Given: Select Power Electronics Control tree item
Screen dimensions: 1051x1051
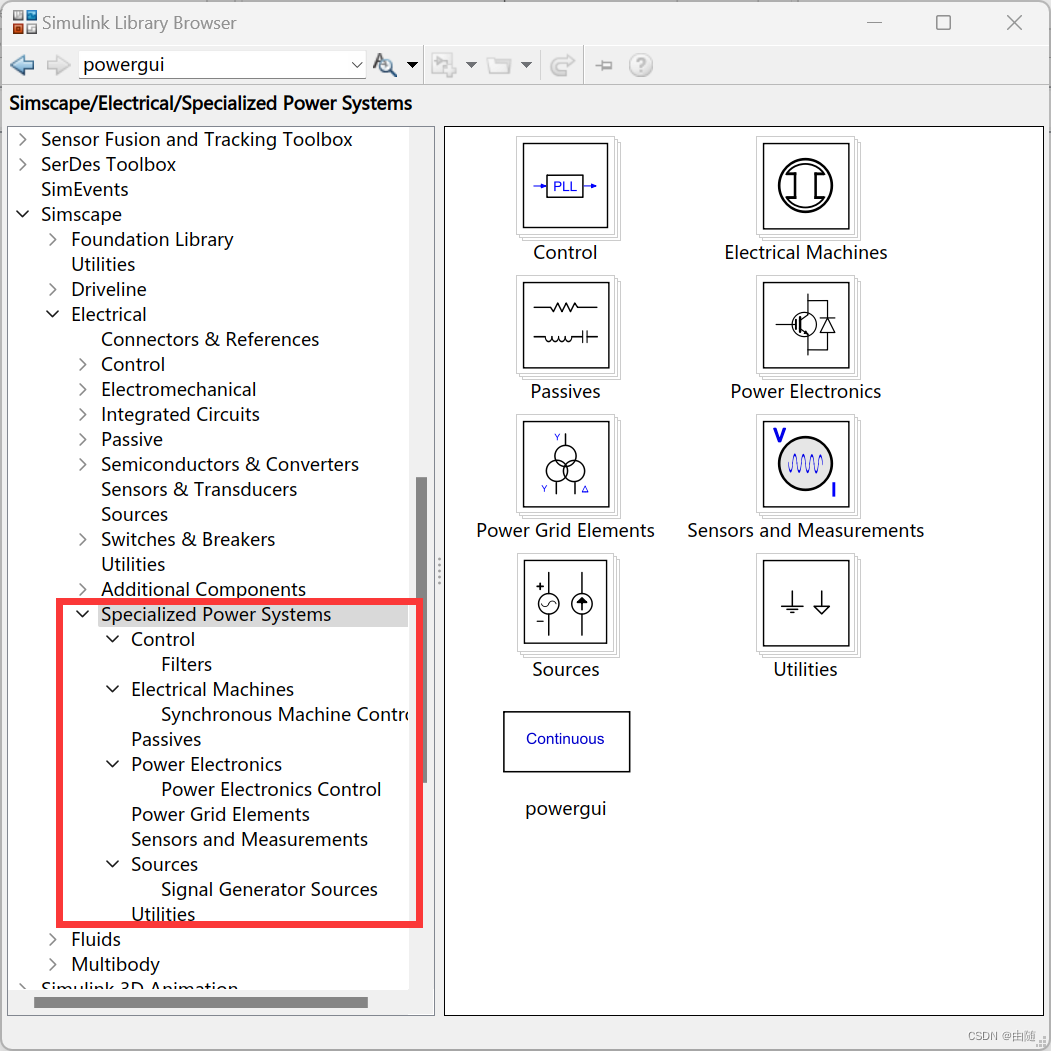Looking at the screenshot, I should coord(271,790).
